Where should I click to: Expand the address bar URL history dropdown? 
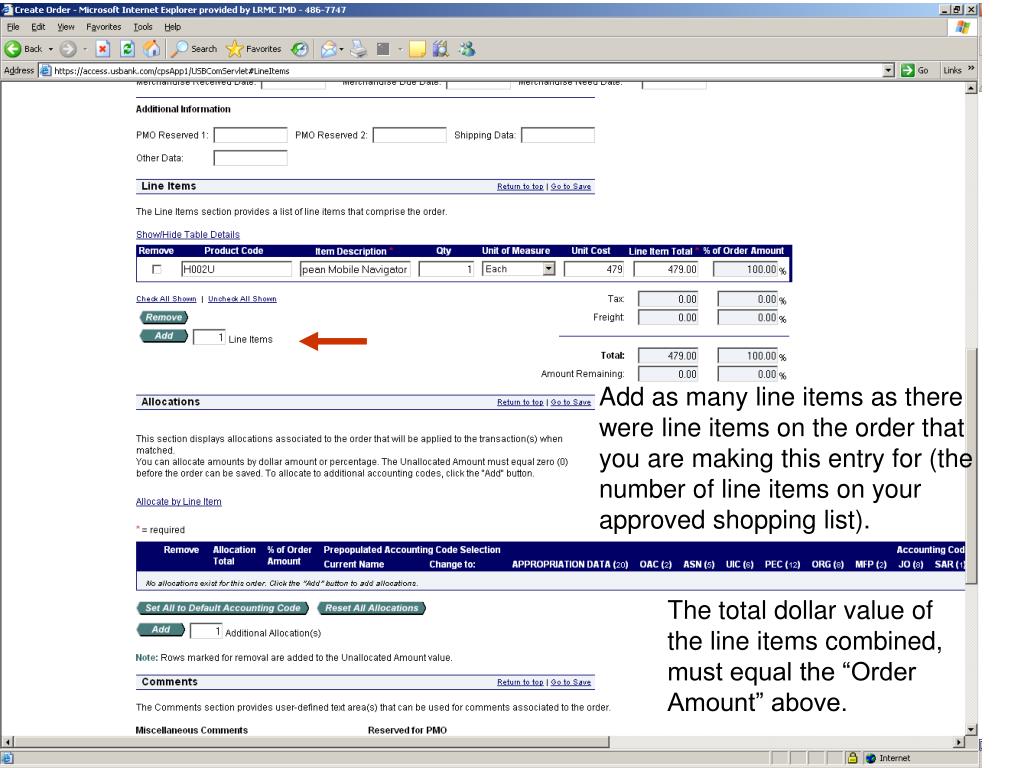click(x=888, y=71)
